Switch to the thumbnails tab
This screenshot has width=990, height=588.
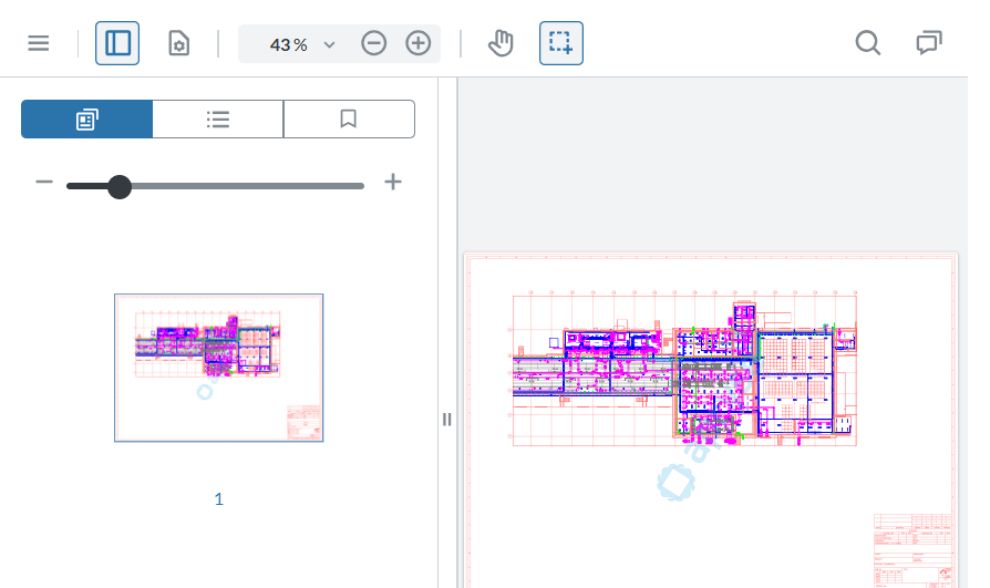click(87, 119)
